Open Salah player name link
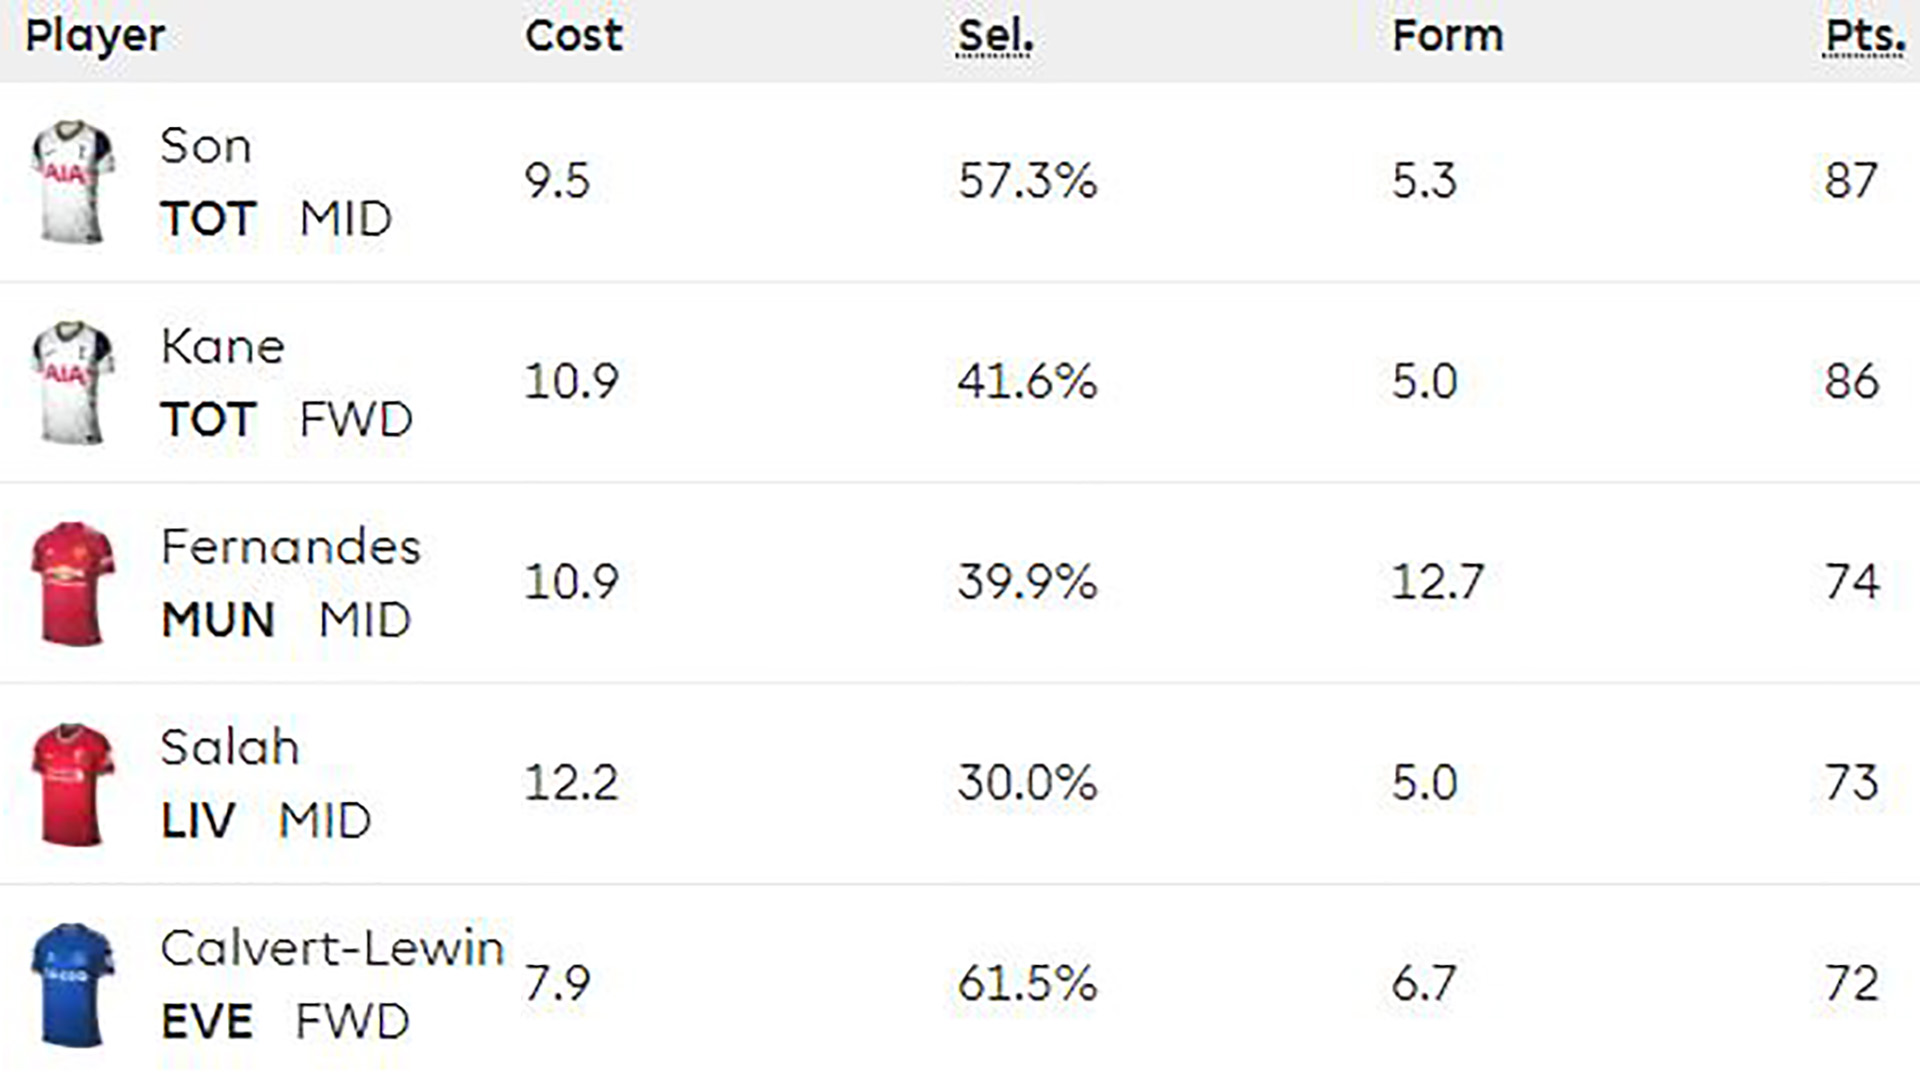The image size is (1920, 1080). point(230,747)
